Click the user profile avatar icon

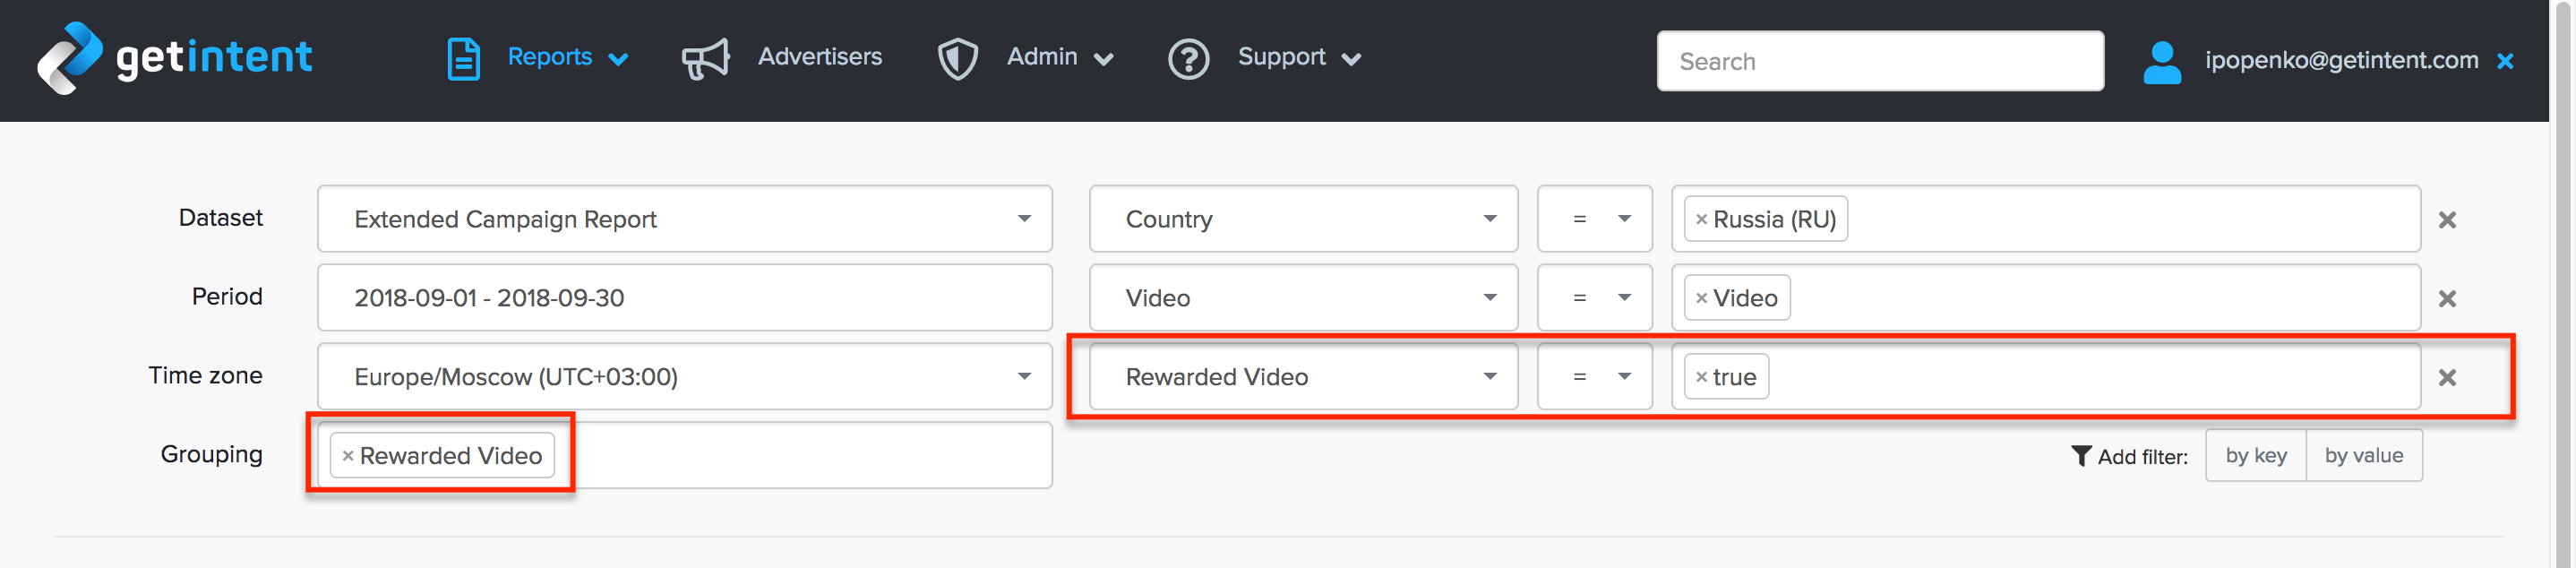pos(2161,61)
